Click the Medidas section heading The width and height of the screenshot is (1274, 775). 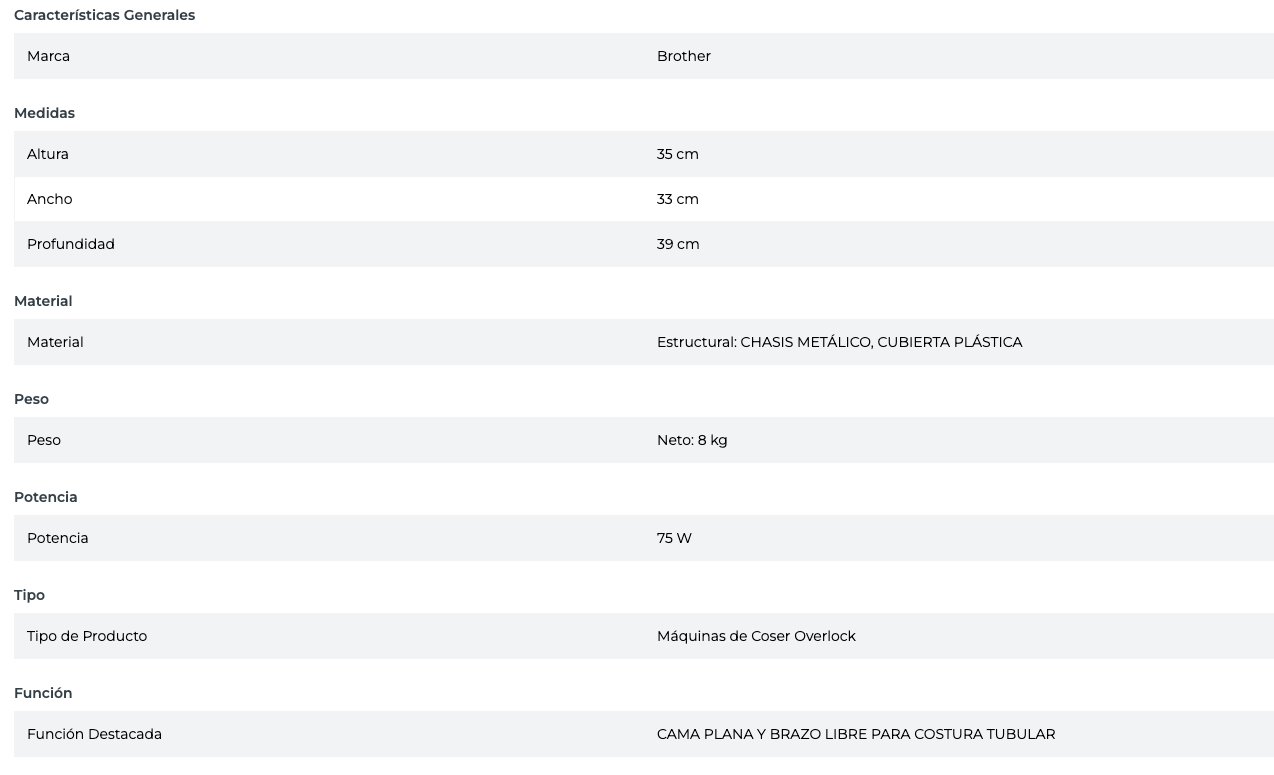44,113
